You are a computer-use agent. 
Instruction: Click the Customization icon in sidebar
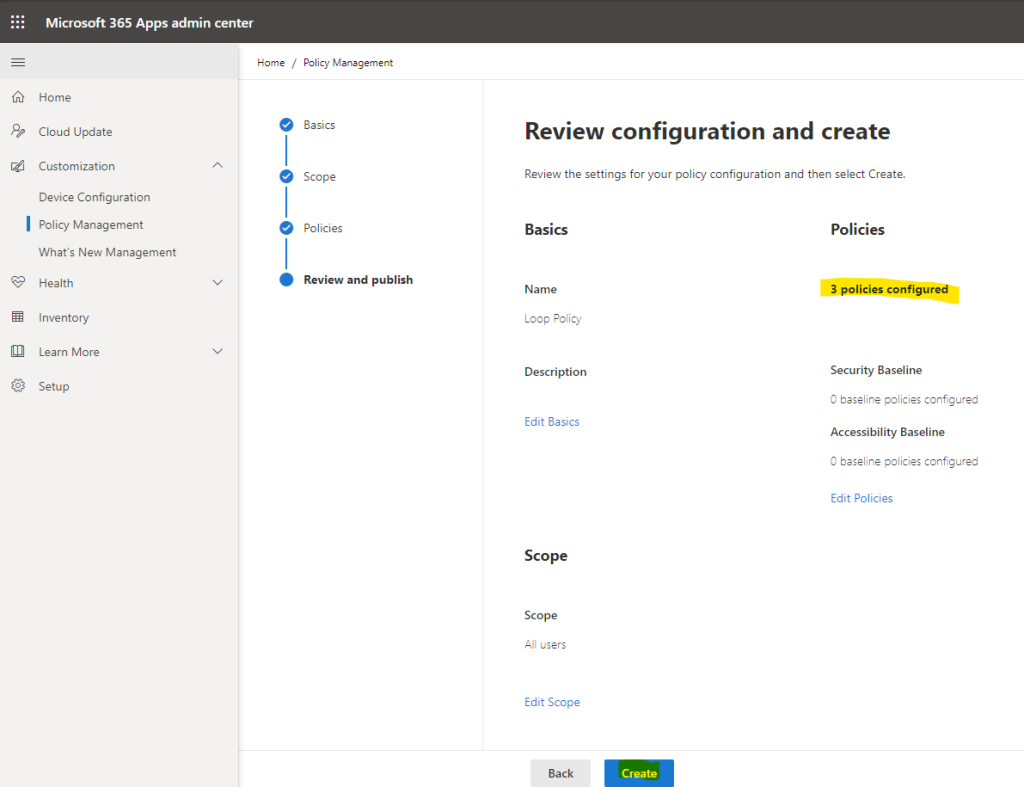point(18,166)
